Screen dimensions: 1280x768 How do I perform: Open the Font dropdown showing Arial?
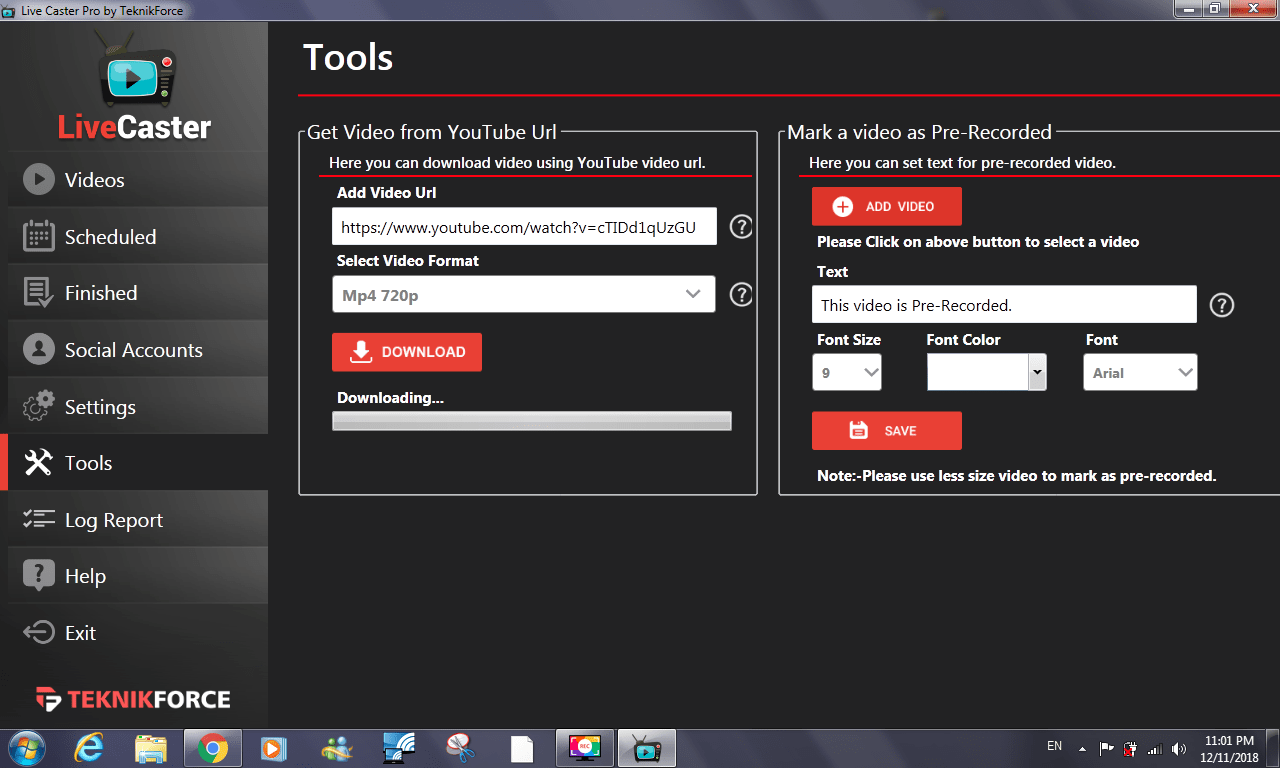1140,373
